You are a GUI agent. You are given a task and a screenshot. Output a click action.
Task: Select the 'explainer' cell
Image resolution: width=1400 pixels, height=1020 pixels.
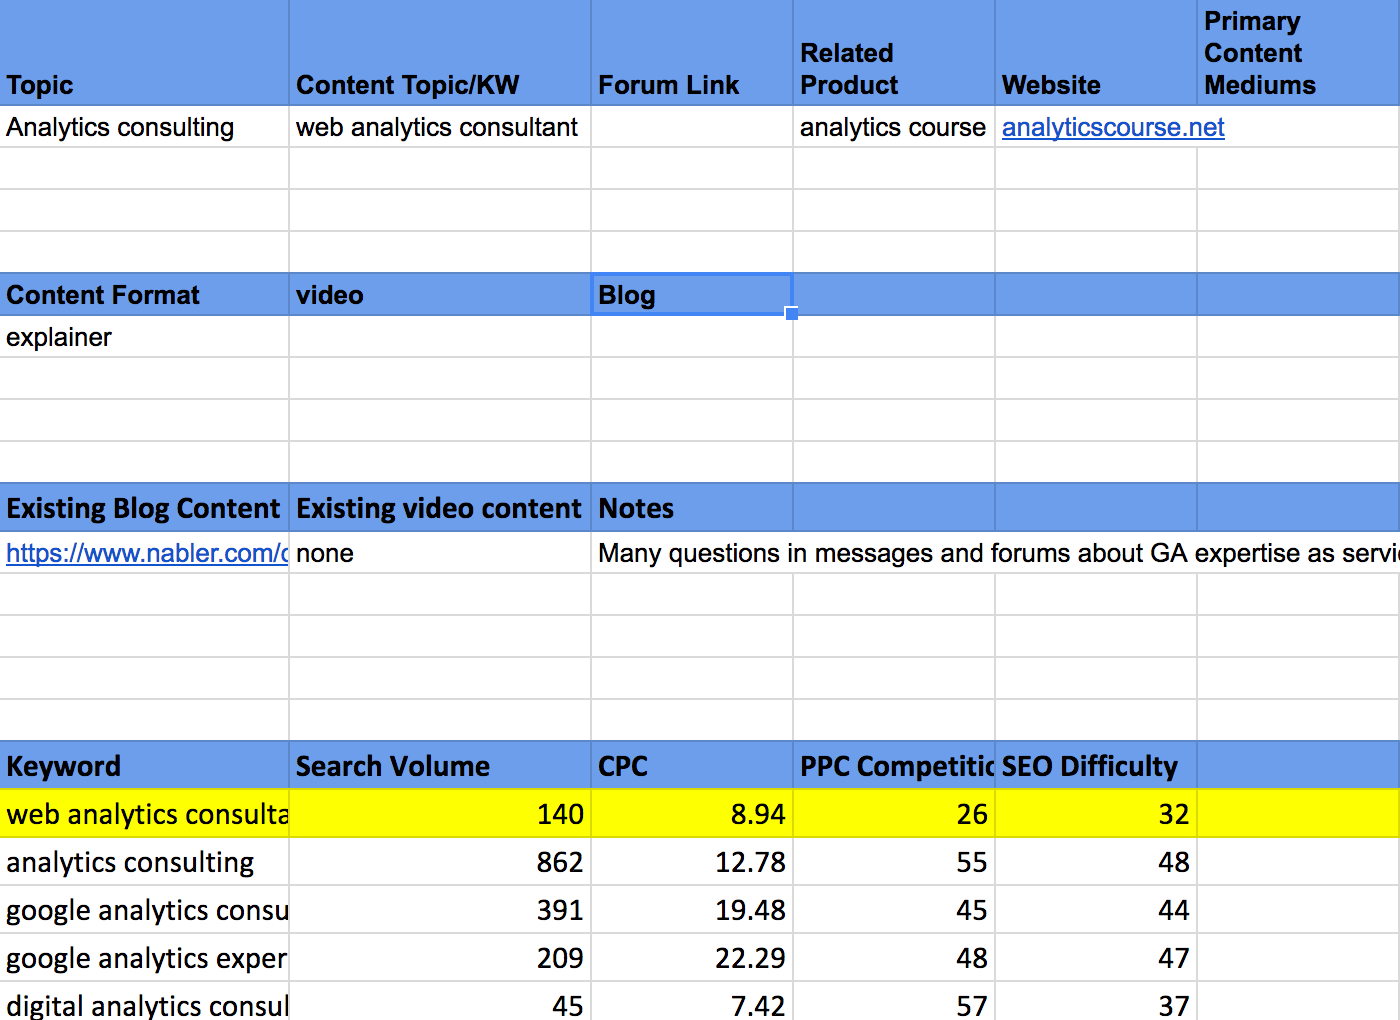tap(145, 337)
